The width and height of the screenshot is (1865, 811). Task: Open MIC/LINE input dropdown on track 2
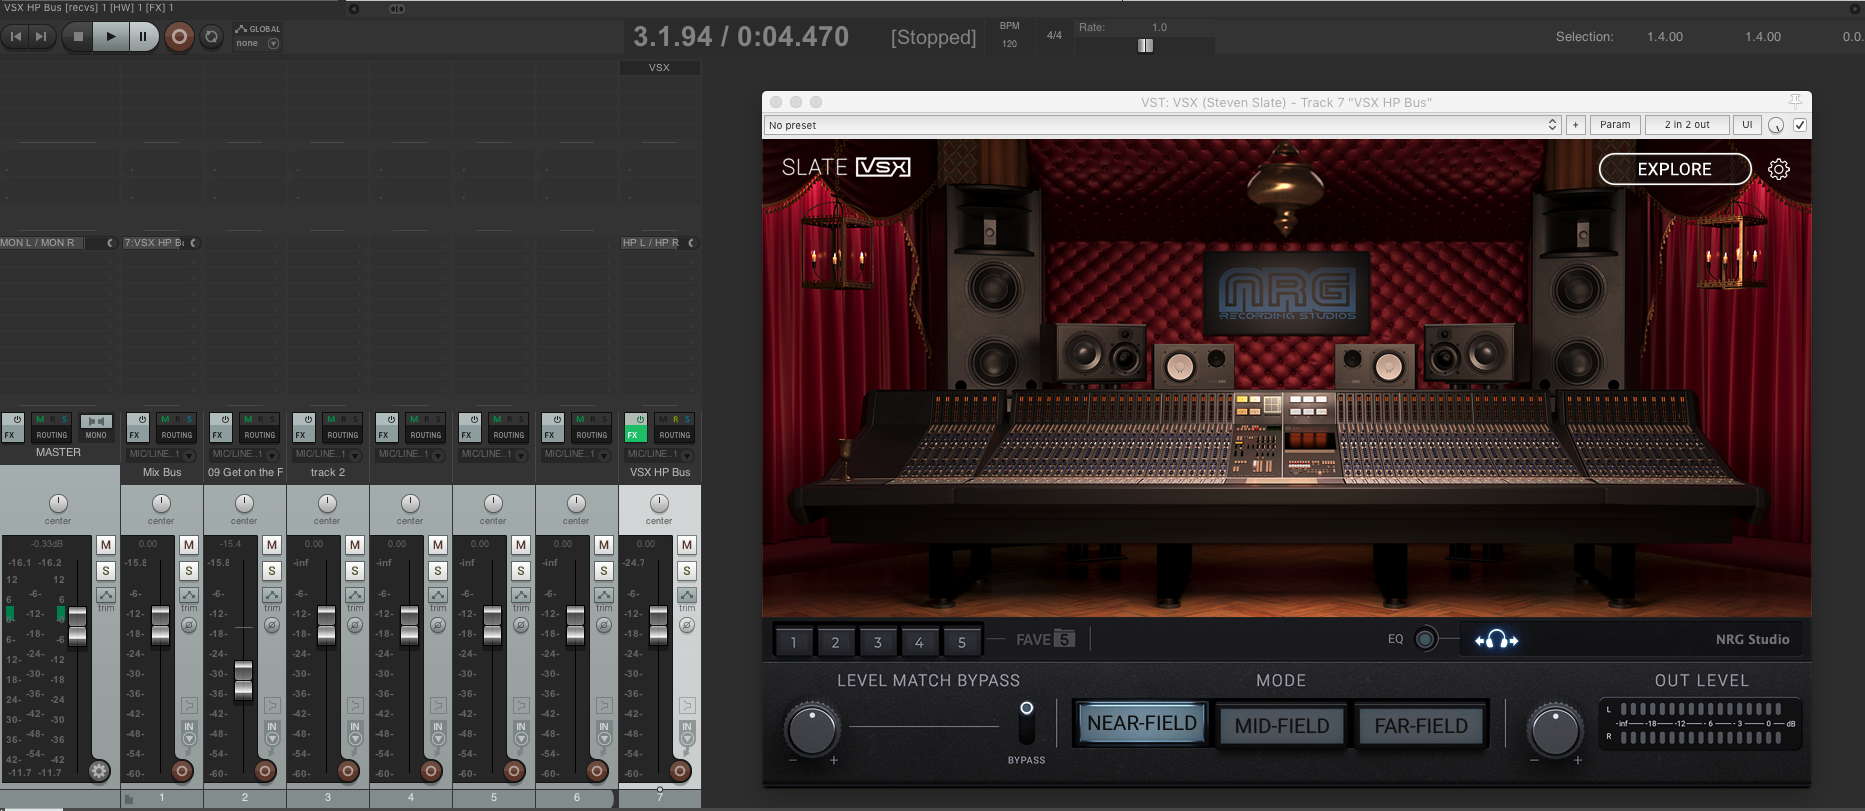point(327,454)
